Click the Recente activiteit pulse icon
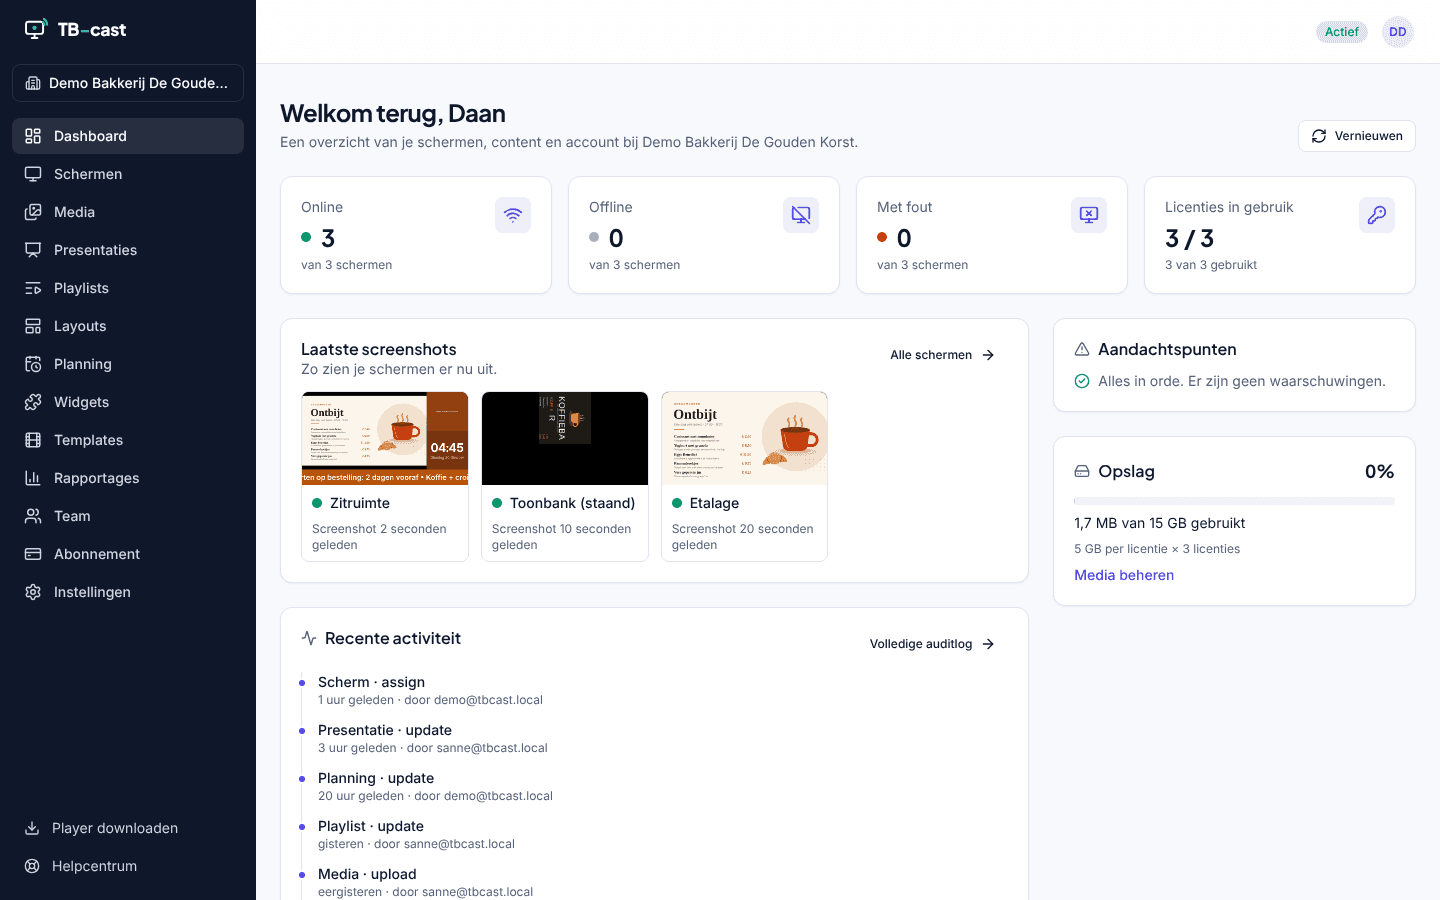The height and width of the screenshot is (900, 1440). coord(309,638)
